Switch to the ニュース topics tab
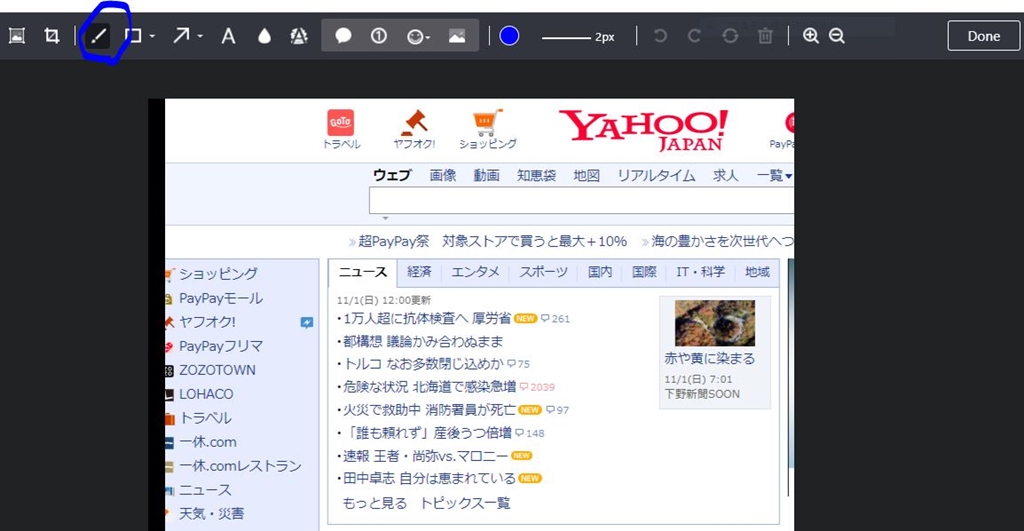Image resolution: width=1024 pixels, height=531 pixels. pos(362,272)
